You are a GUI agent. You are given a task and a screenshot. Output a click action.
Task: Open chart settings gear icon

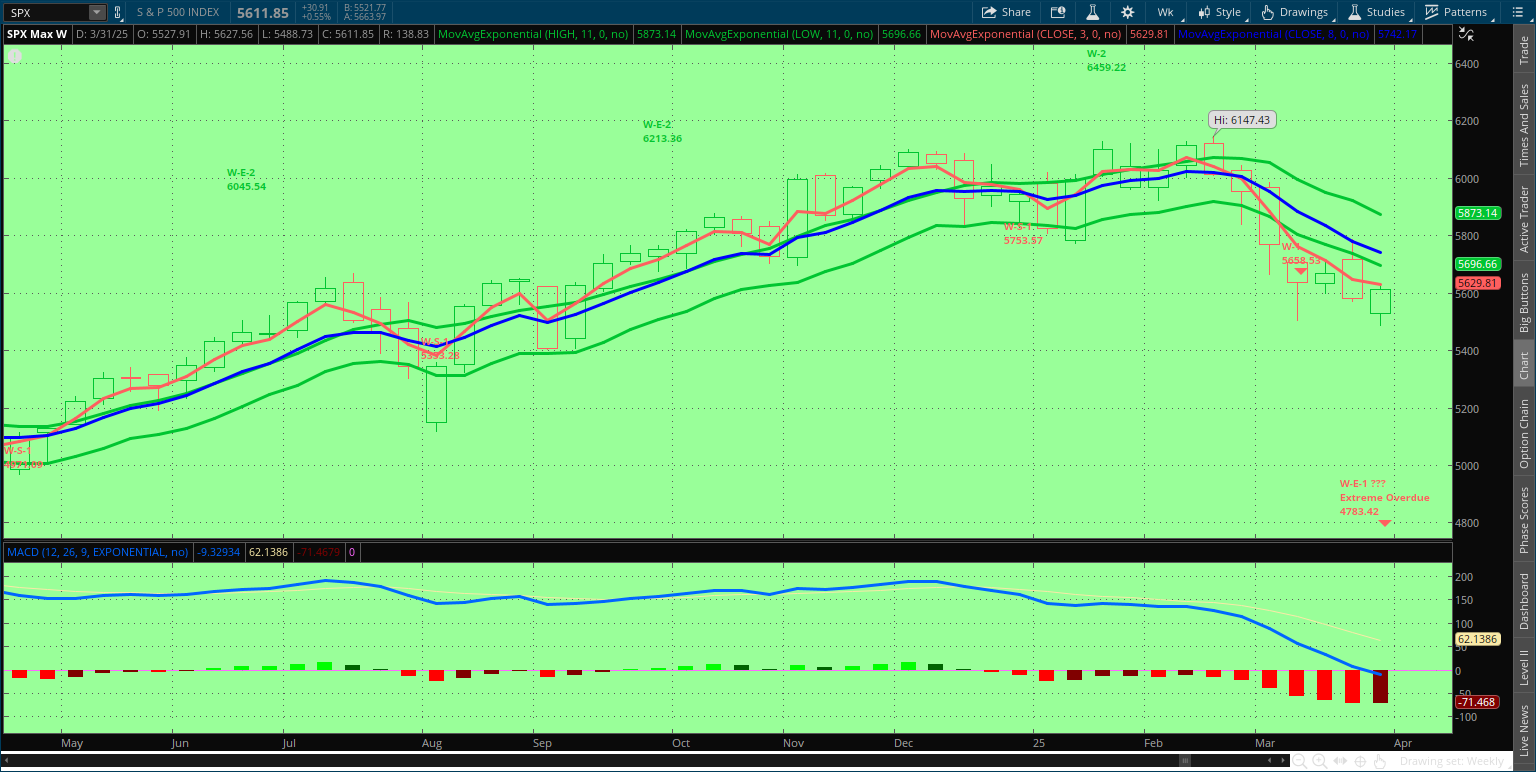tap(1128, 12)
